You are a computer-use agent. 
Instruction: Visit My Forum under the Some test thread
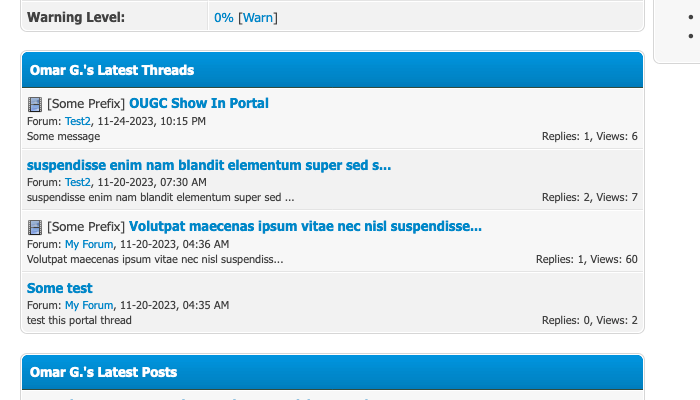pyautogui.click(x=89, y=305)
